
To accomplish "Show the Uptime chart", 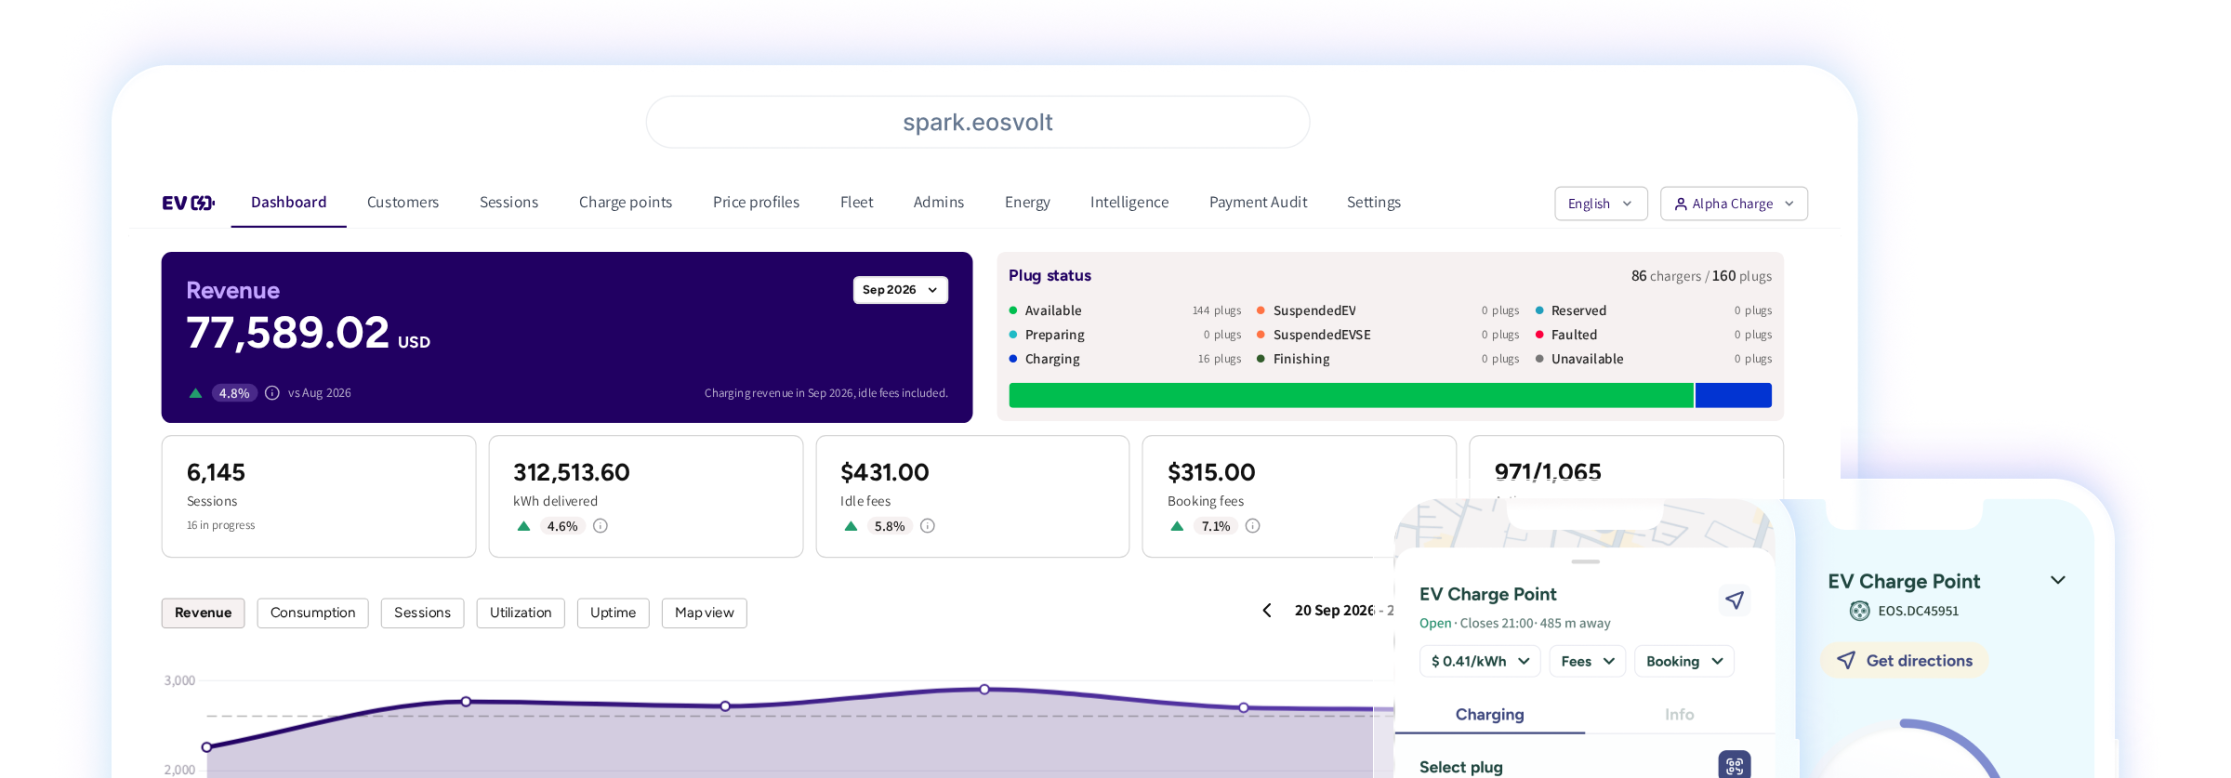I will pyautogui.click(x=613, y=613).
